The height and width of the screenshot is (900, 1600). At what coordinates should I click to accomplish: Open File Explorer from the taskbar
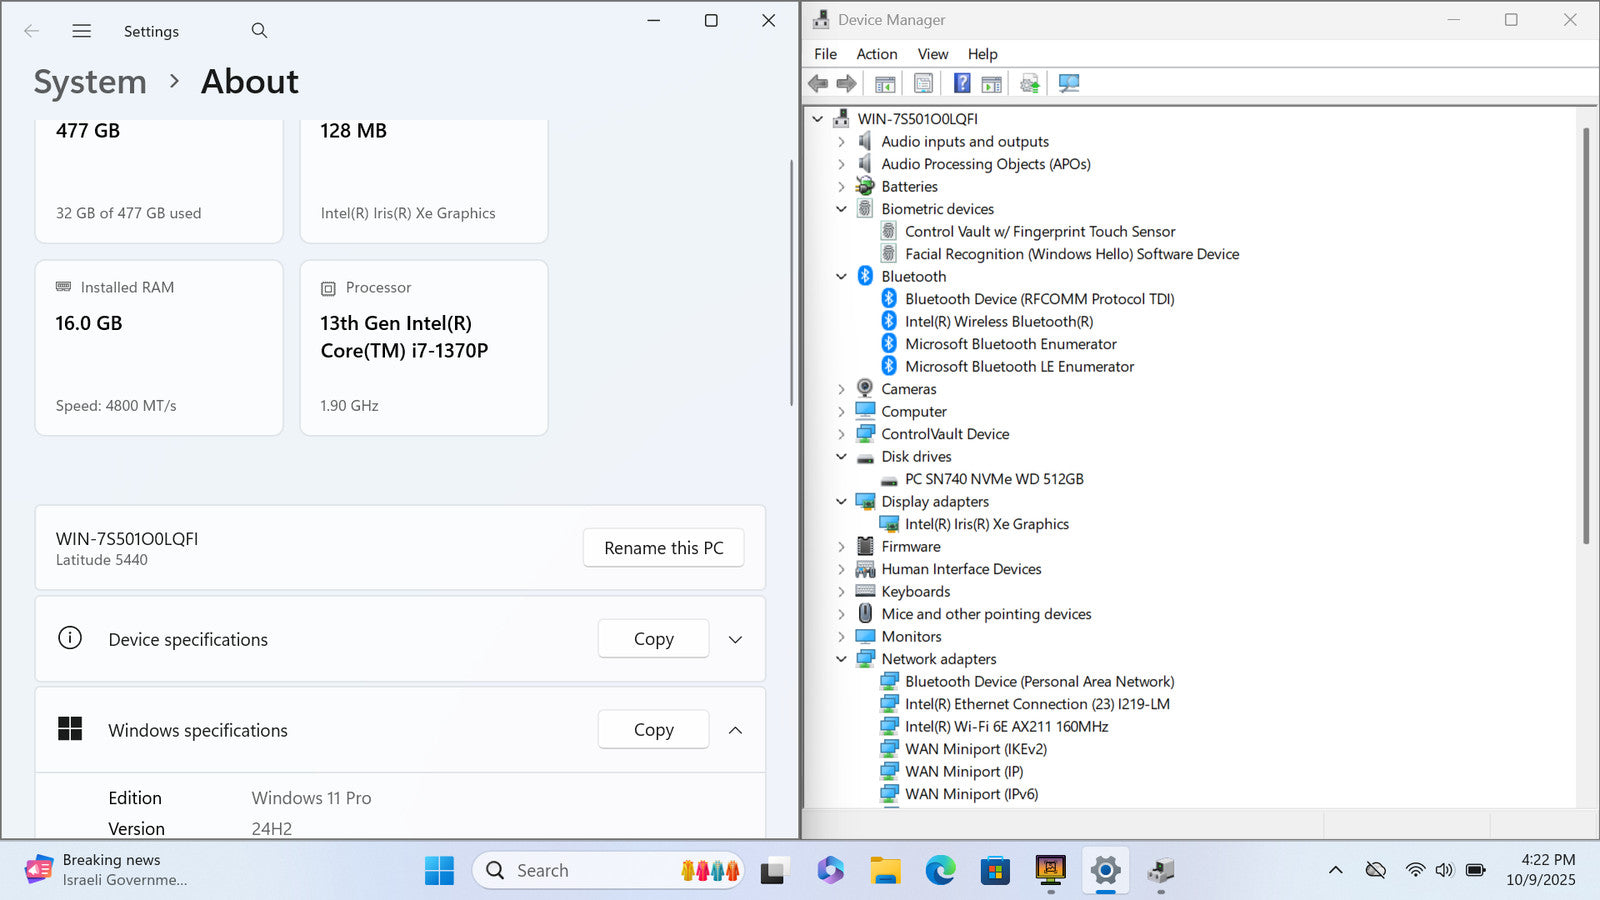pos(885,870)
